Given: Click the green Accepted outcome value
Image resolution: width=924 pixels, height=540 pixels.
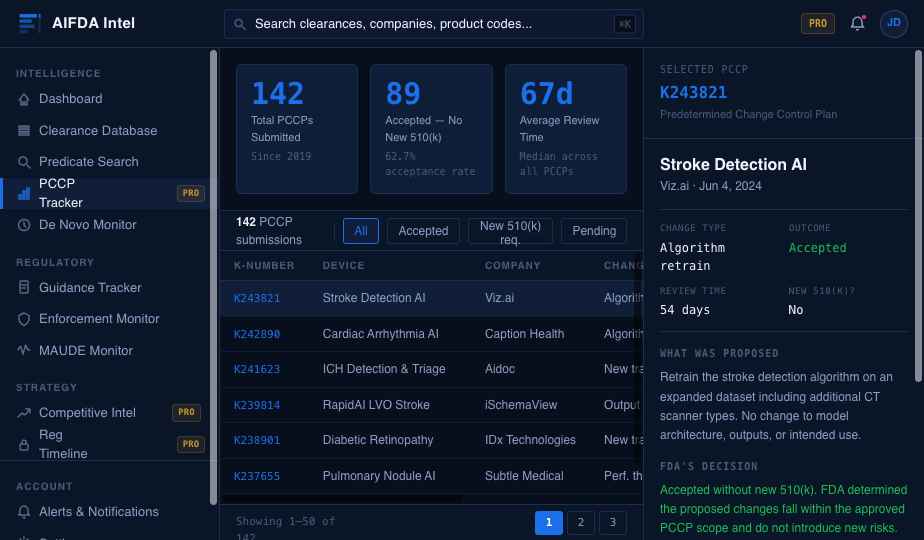Looking at the screenshot, I should 817,248.
